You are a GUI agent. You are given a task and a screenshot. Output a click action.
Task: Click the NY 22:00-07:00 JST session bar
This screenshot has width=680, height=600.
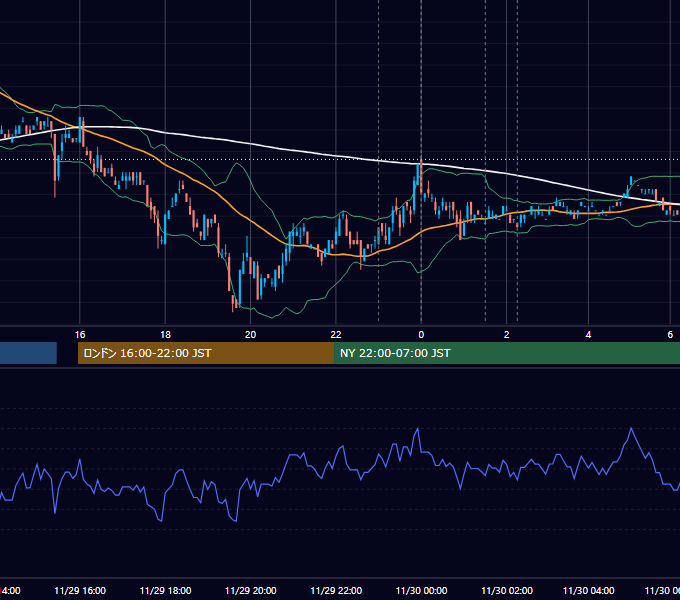[507, 353]
